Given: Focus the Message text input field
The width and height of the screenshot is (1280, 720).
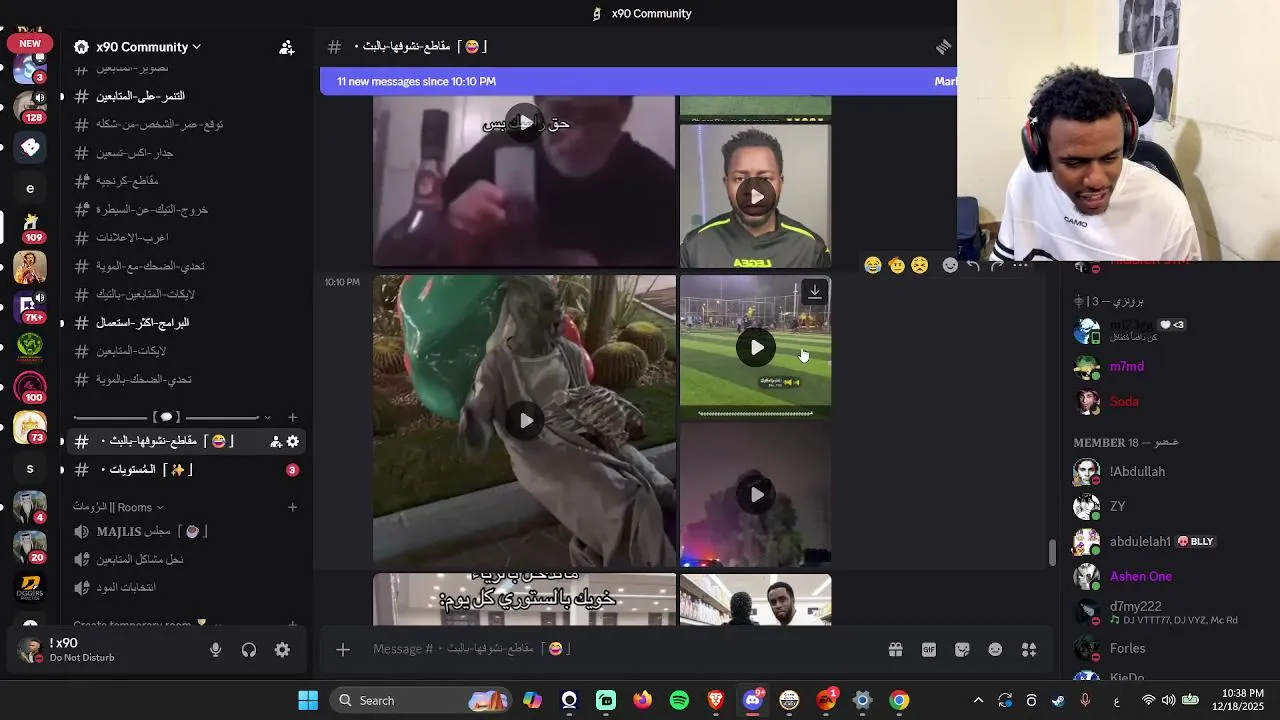Looking at the screenshot, I should 620,649.
